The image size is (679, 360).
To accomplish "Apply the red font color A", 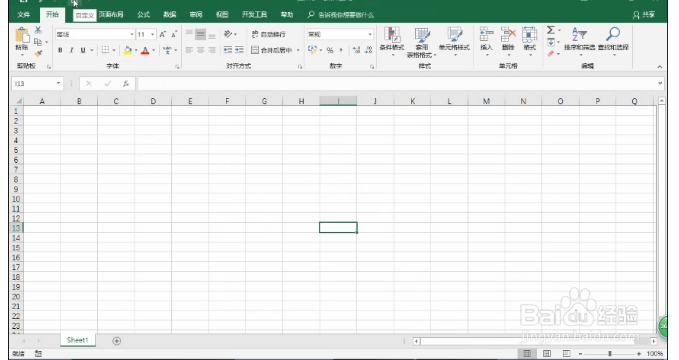I will click(x=145, y=50).
